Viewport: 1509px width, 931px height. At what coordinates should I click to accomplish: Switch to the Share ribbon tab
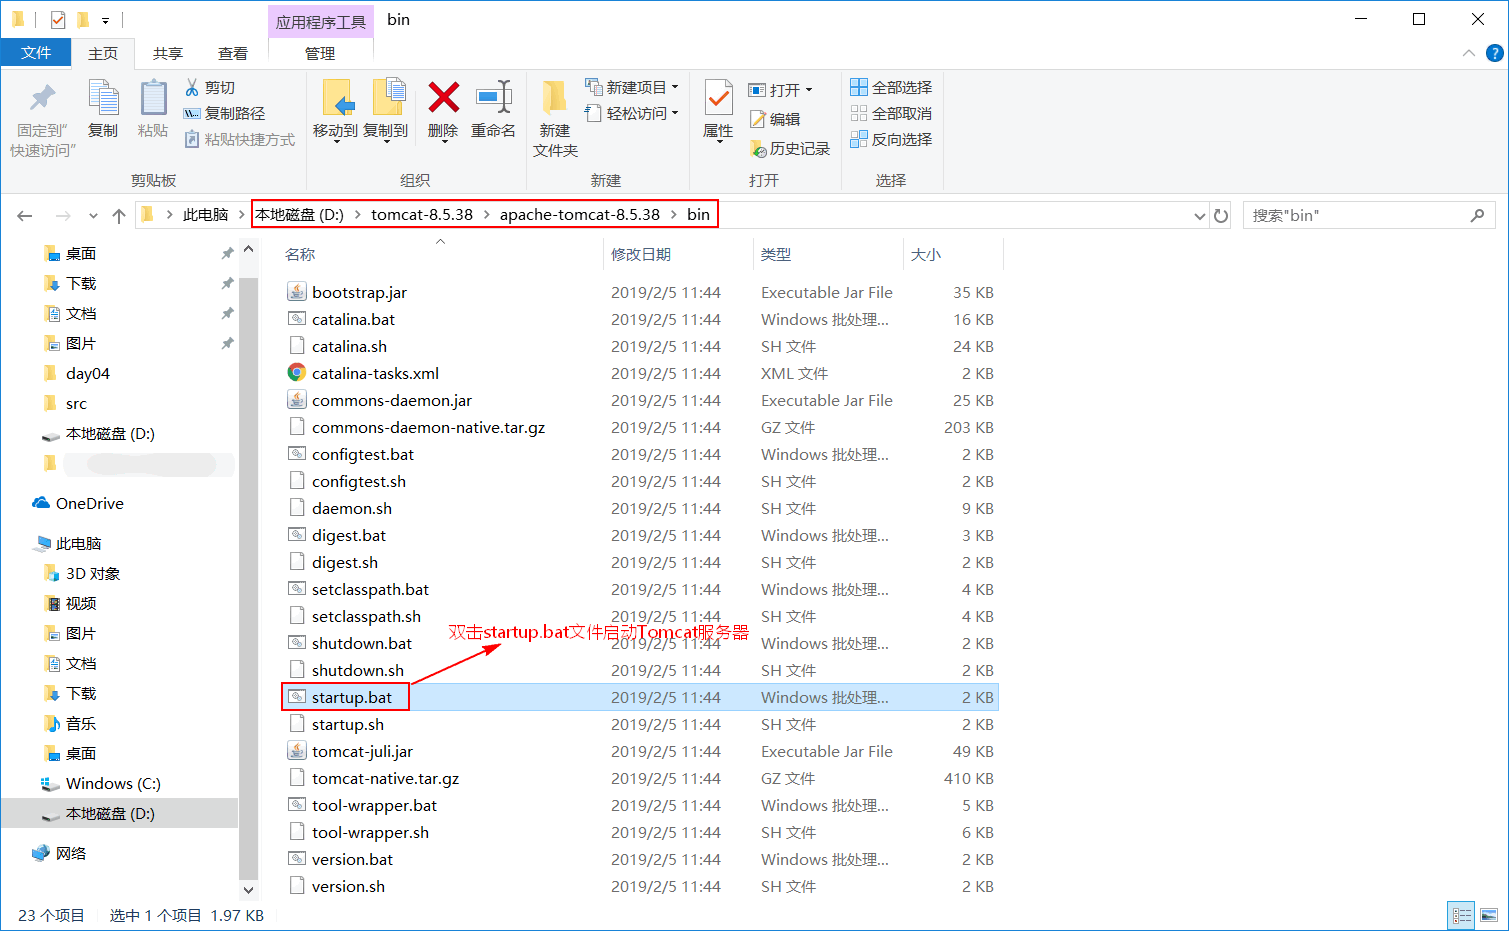(x=168, y=54)
